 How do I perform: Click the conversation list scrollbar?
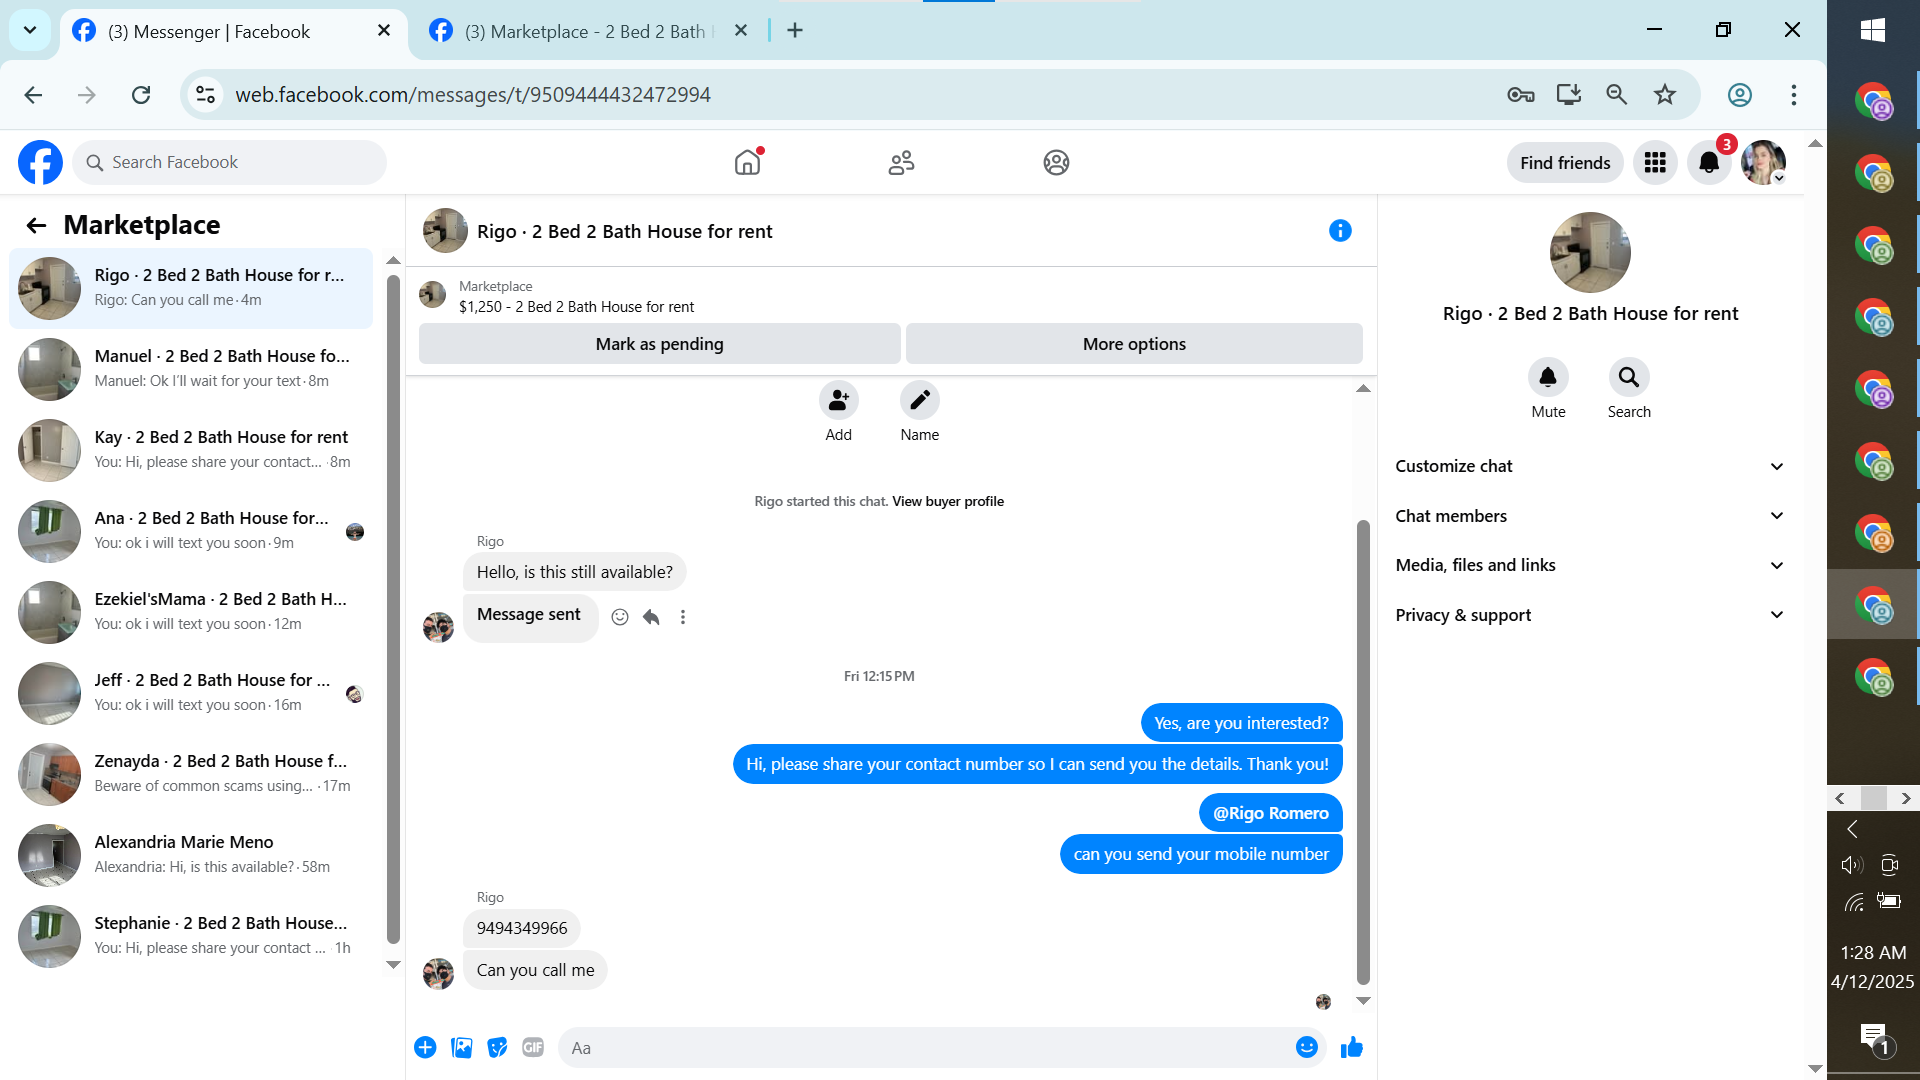click(x=393, y=610)
